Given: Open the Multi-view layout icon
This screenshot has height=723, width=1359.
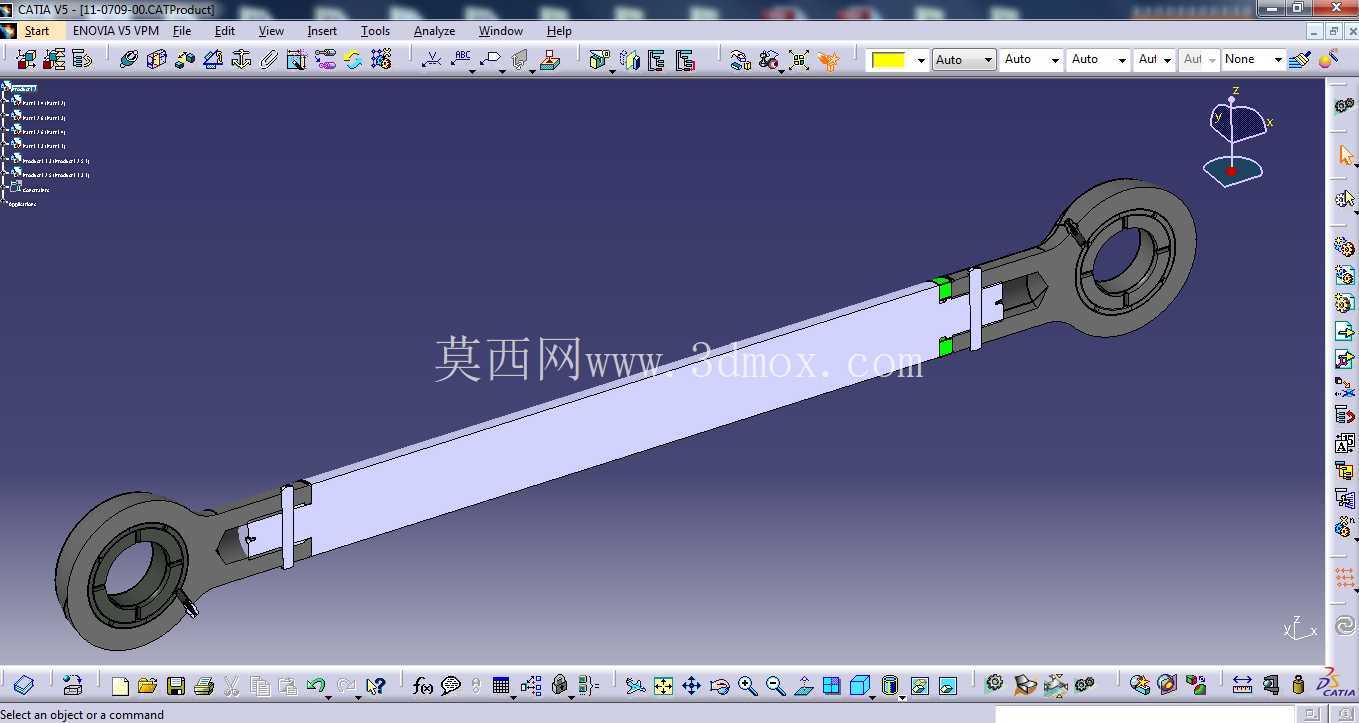Looking at the screenshot, I should pos(832,686).
